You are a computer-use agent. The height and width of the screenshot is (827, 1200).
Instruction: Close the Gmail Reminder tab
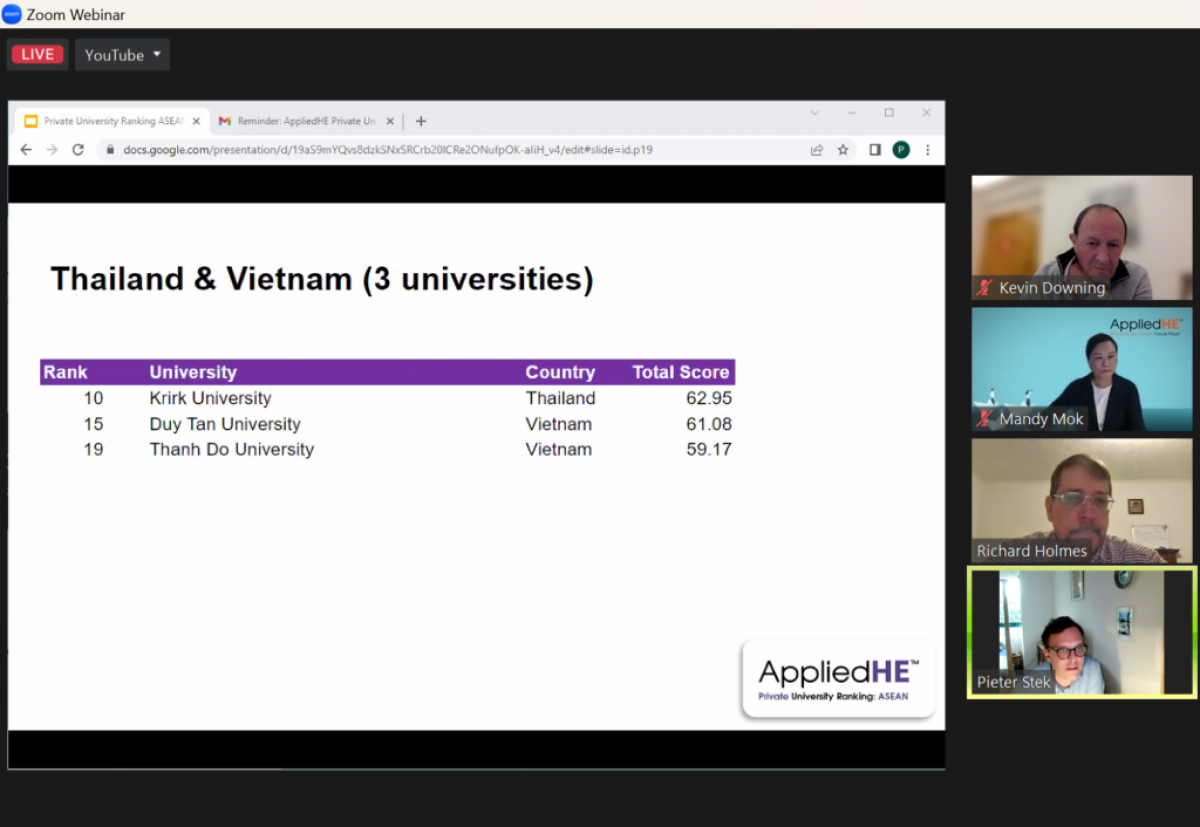390,121
